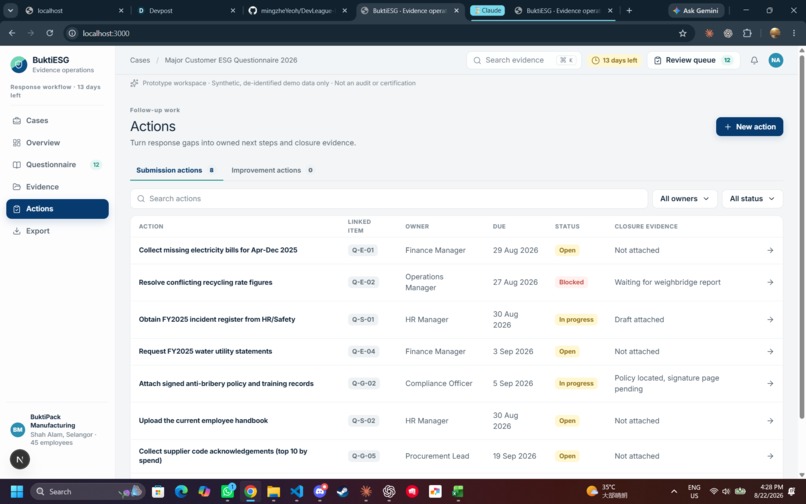Open arrow for Request FY2025 water utility row
Screen dimensions: 806x504
click(x=770, y=352)
